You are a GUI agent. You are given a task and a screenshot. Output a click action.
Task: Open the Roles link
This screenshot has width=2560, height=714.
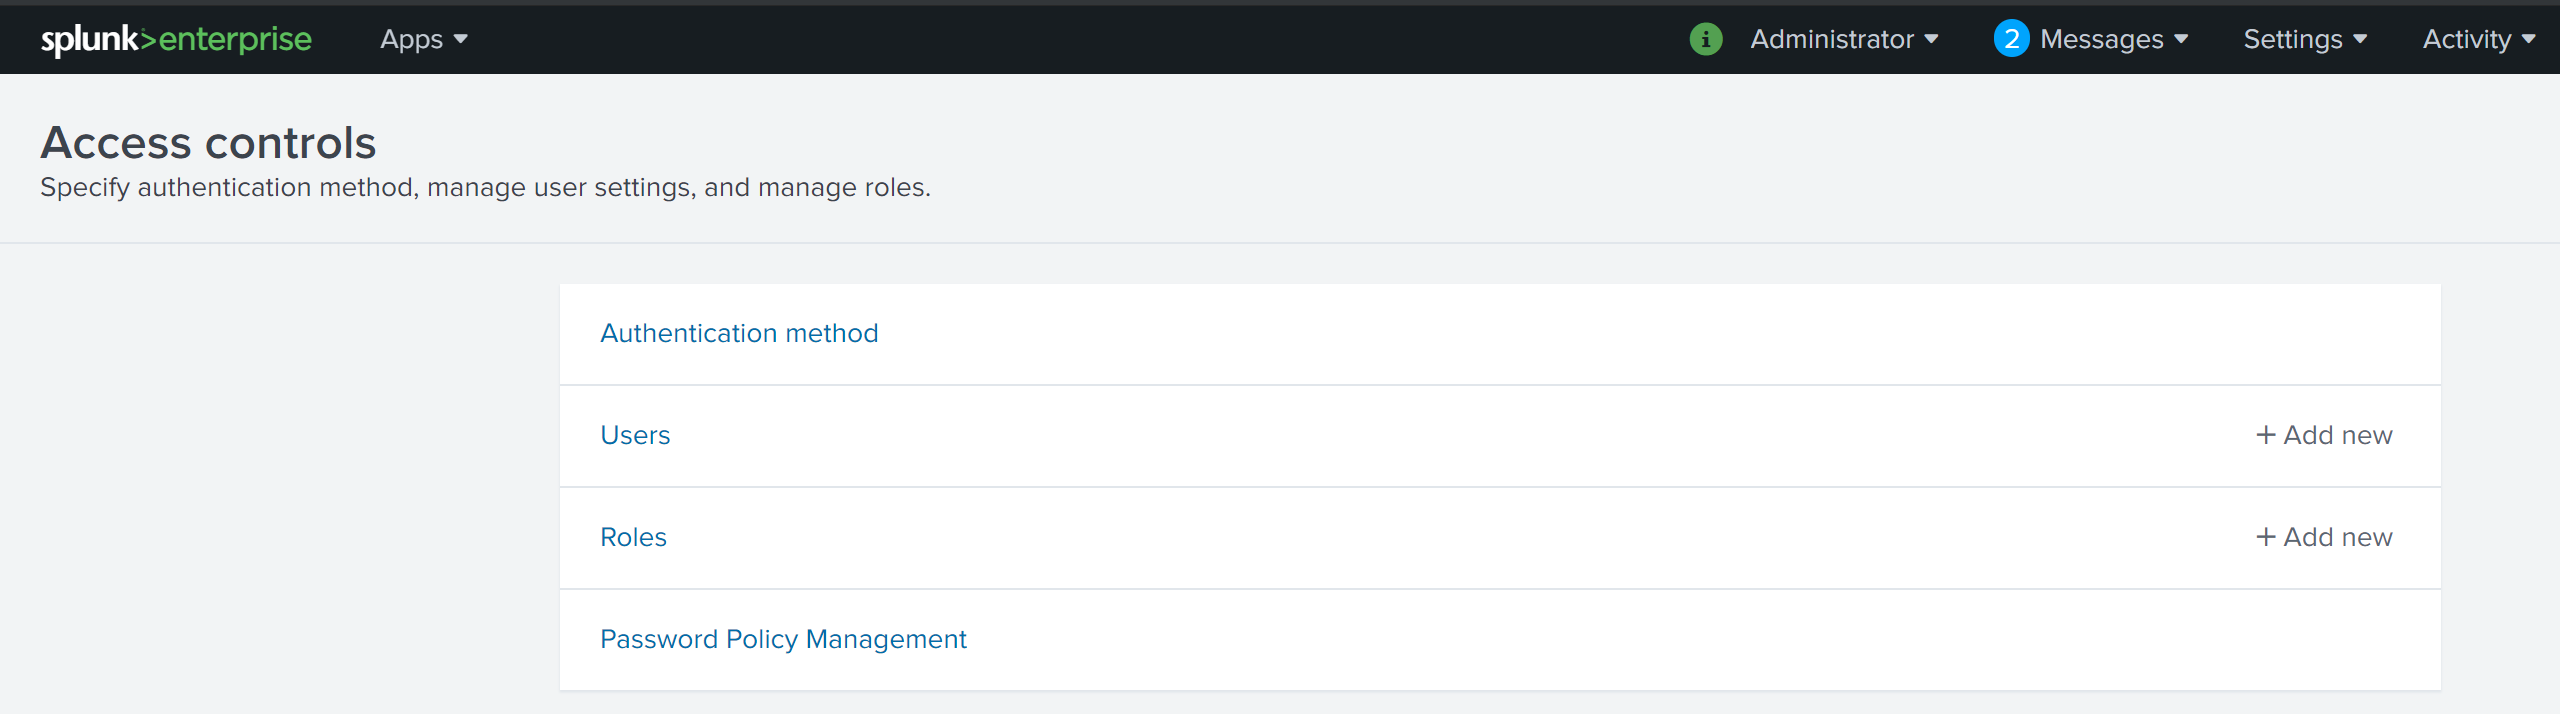click(x=633, y=537)
